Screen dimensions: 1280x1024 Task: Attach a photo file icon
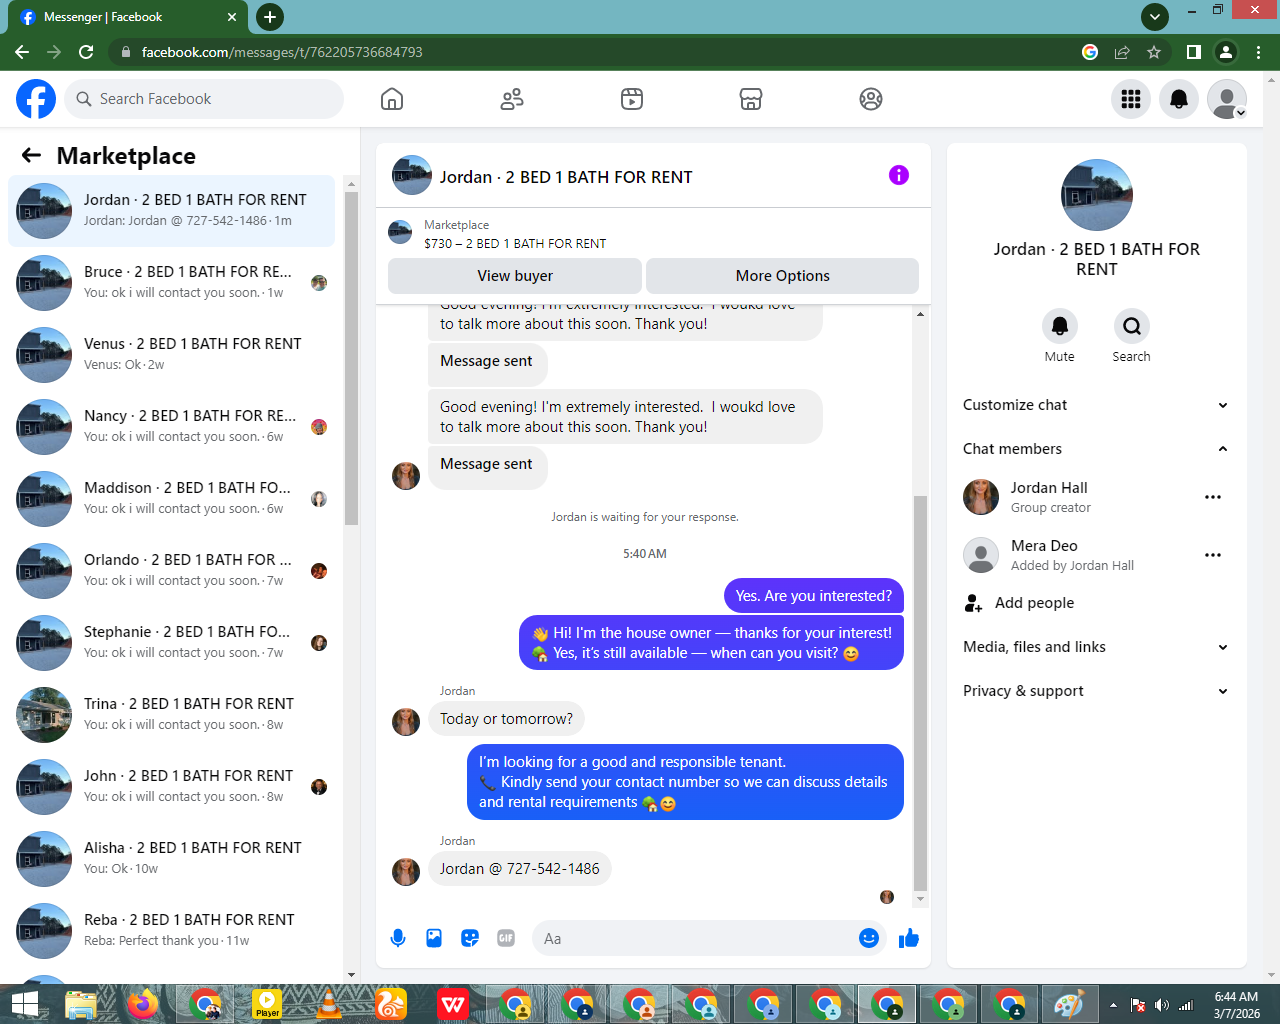(x=434, y=938)
